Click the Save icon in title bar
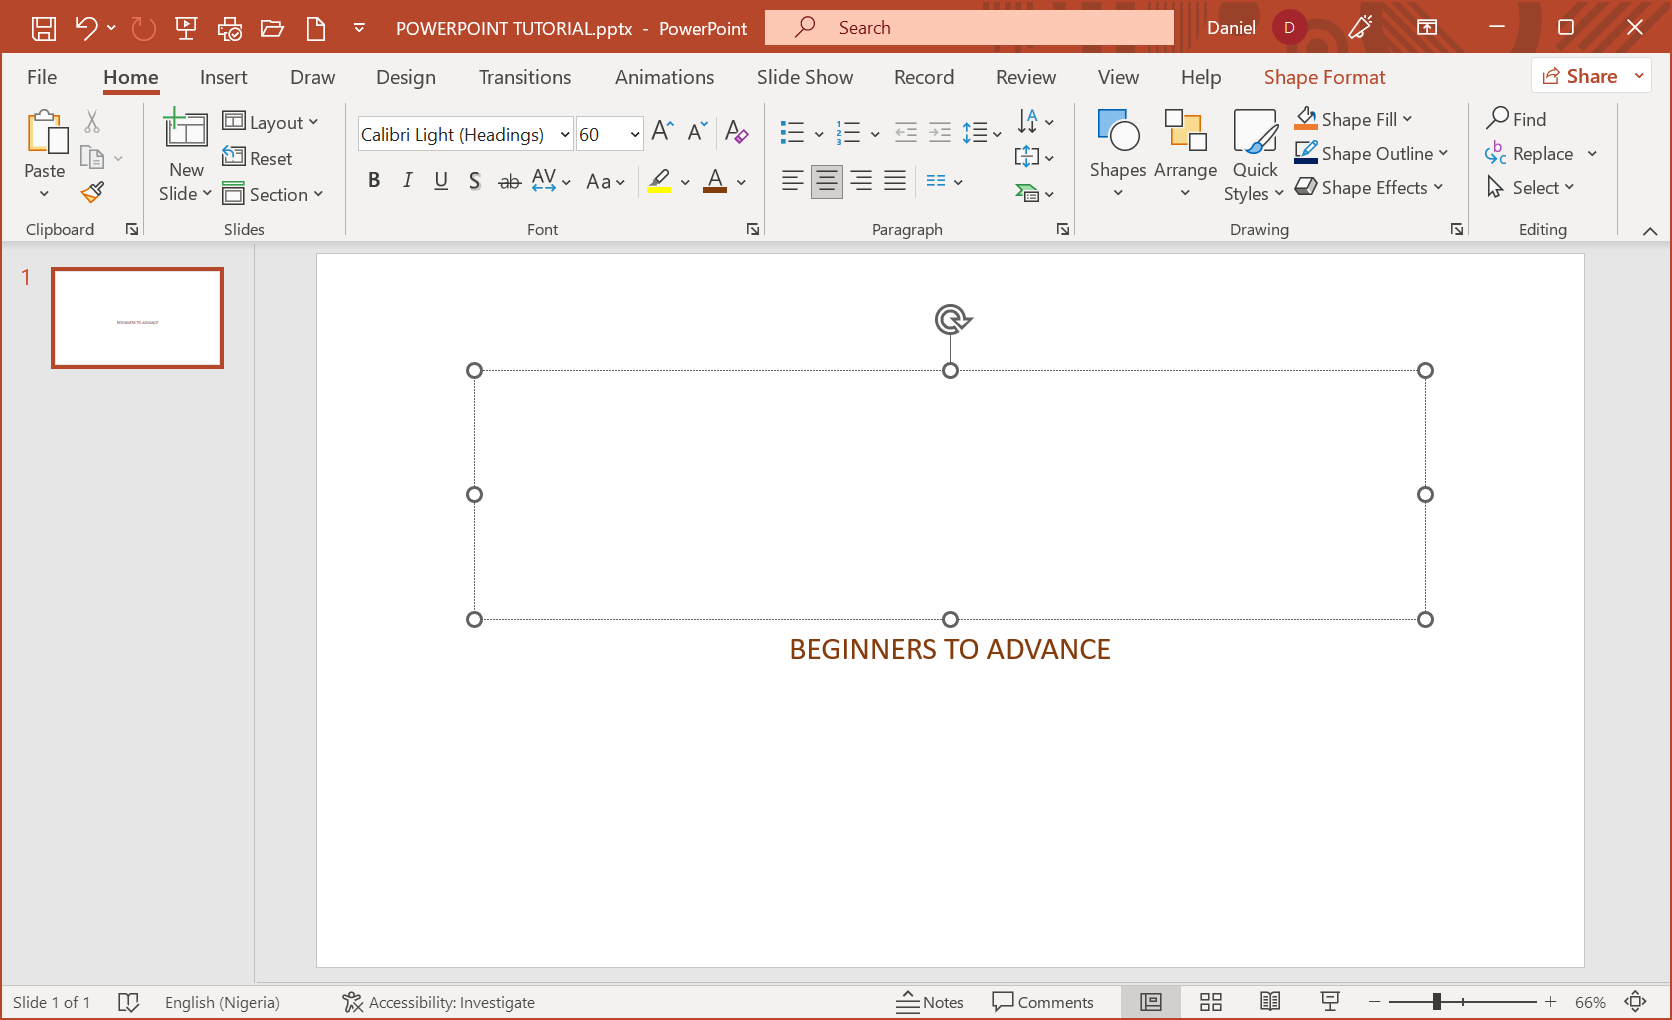Viewport: 1672px width, 1020px height. click(x=44, y=28)
